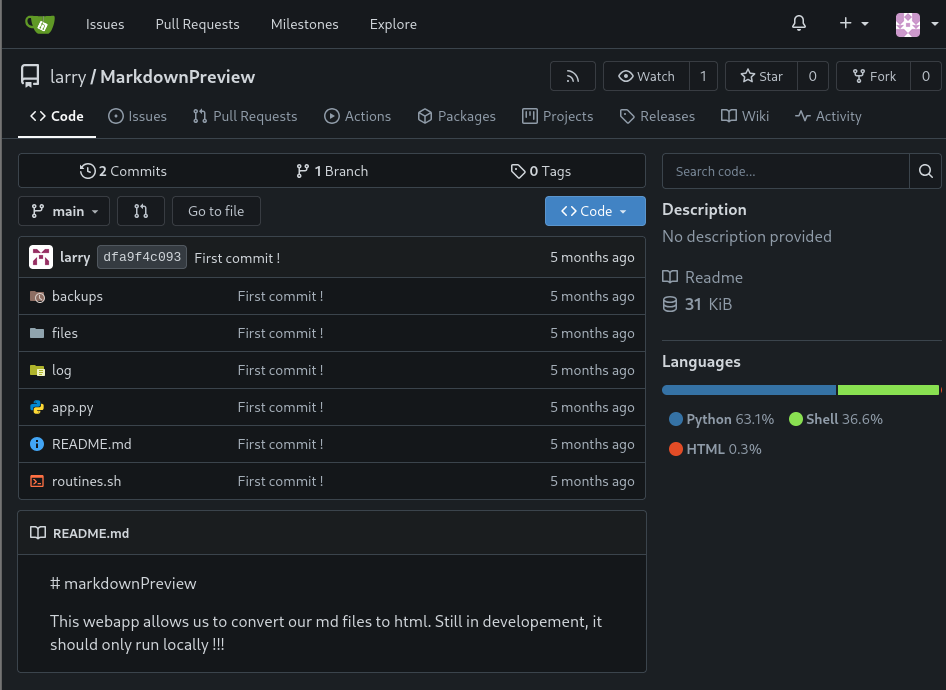The image size is (946, 690).
Task: Open the compare branches icon button
Action: click(x=141, y=211)
